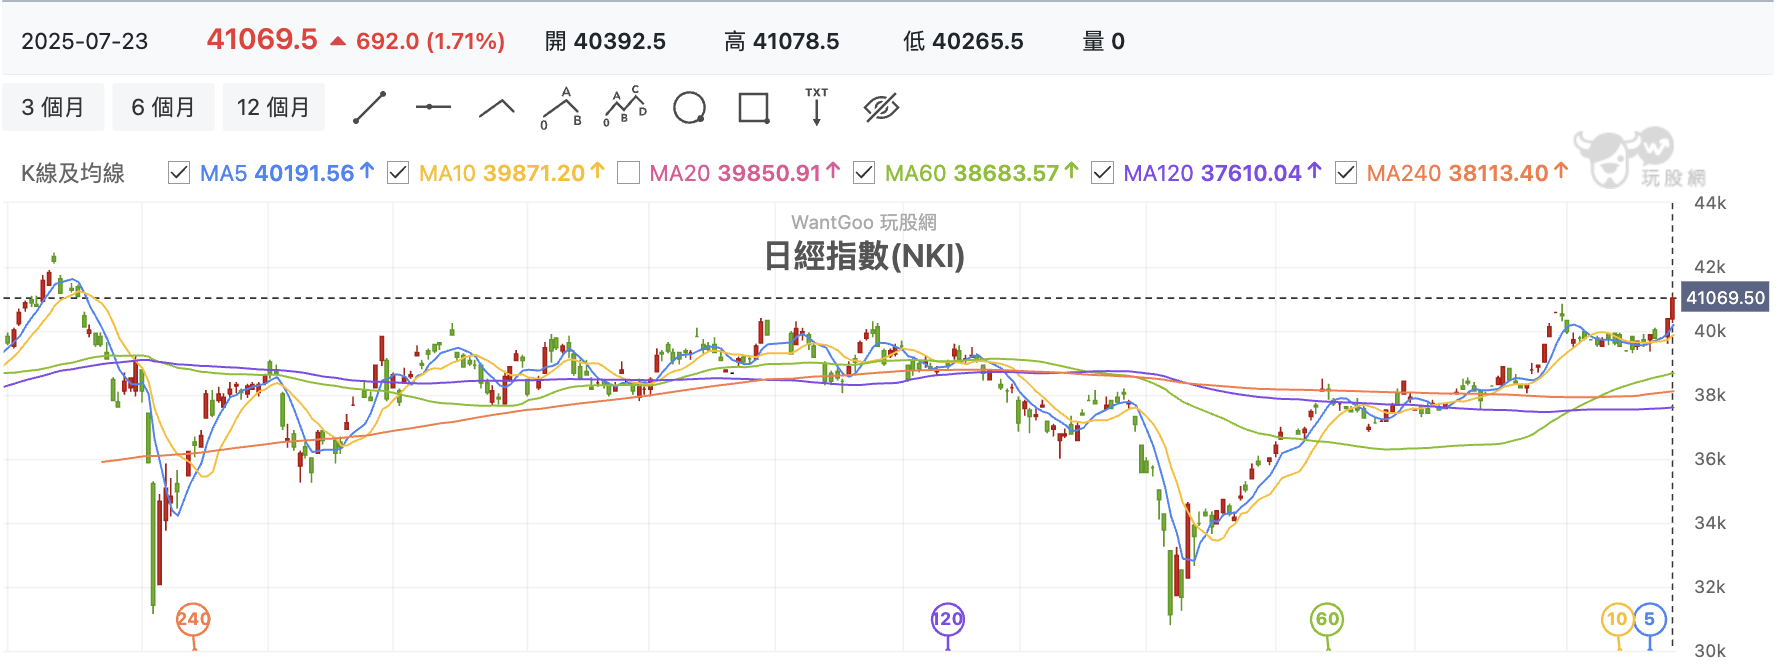Click the MA60 38683.57 value text
The width and height of the screenshot is (1784, 670).
tap(972, 173)
